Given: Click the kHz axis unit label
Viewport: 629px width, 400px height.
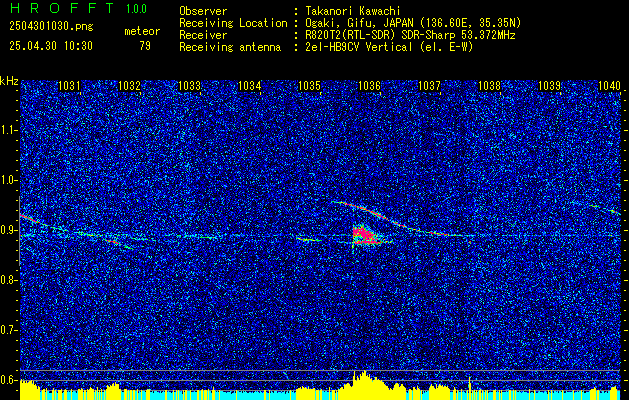Looking at the screenshot, I should click(9, 81).
